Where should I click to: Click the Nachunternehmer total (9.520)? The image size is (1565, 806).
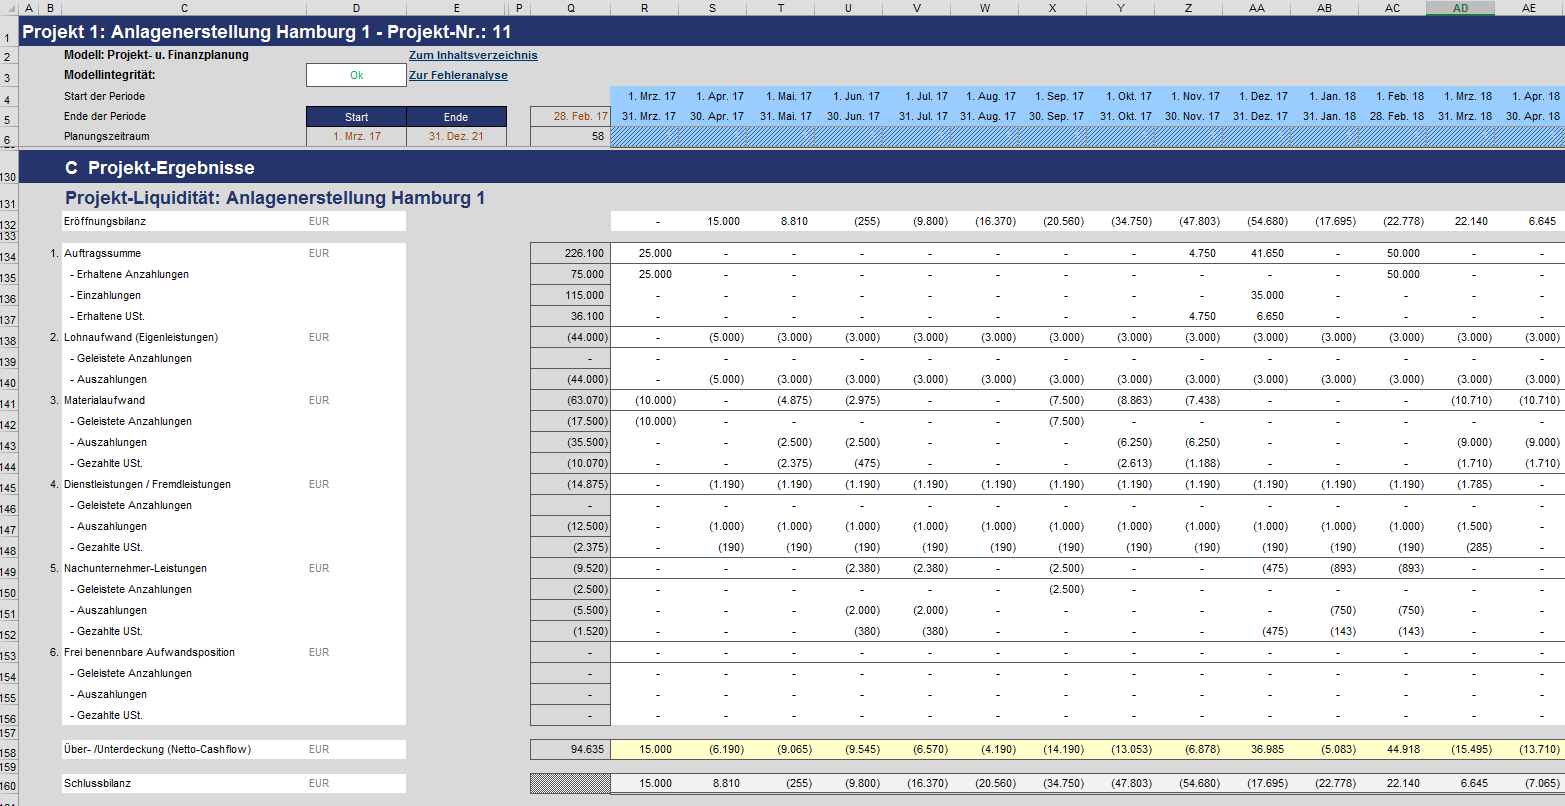570,569
